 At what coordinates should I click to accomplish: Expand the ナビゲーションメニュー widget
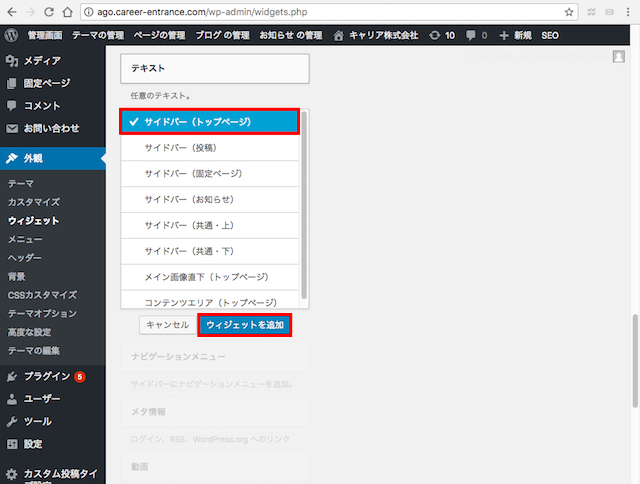[215, 357]
